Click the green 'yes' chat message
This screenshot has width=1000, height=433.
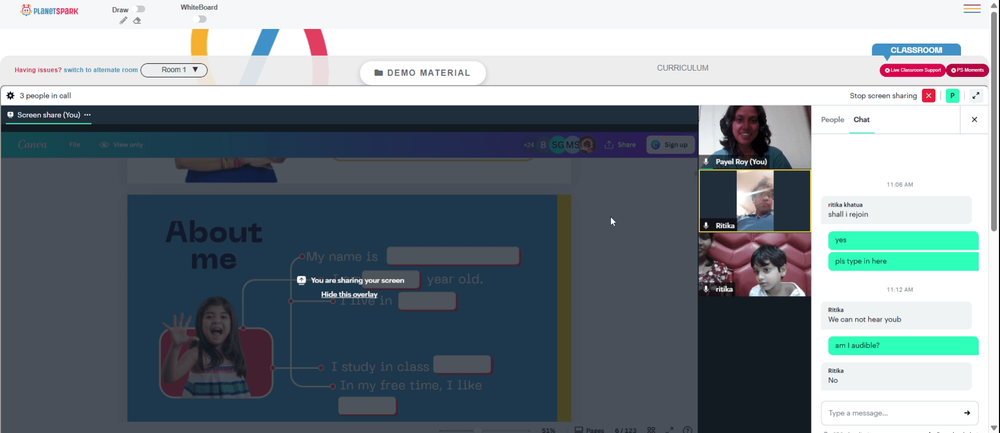[x=903, y=240]
